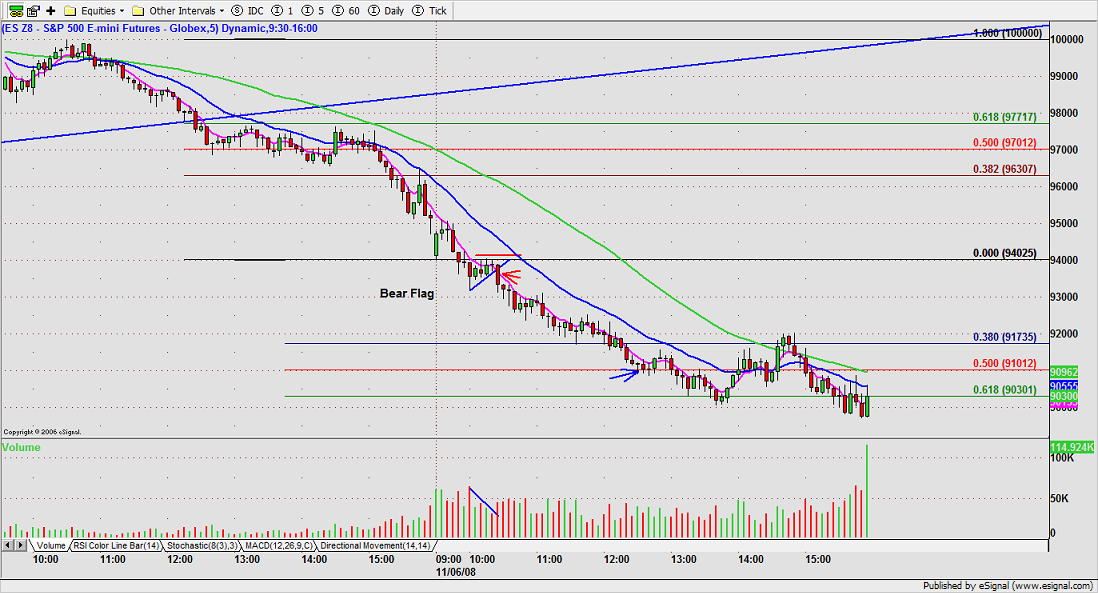The height and width of the screenshot is (593, 1098).
Task: Click the green Volume pane label
Action: [21, 447]
